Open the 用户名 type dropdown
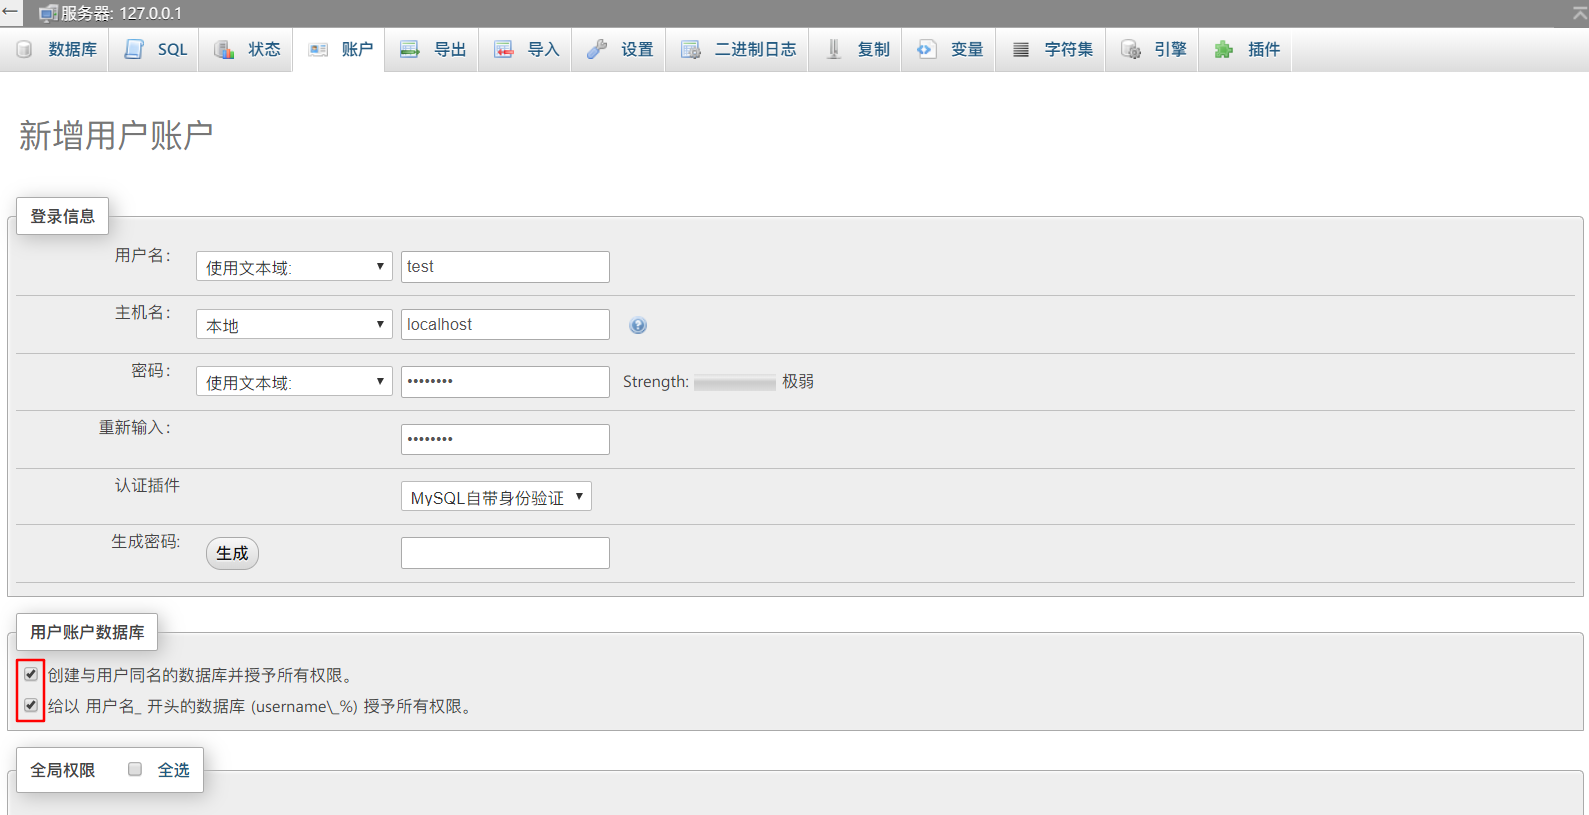The image size is (1589, 815). click(x=294, y=267)
